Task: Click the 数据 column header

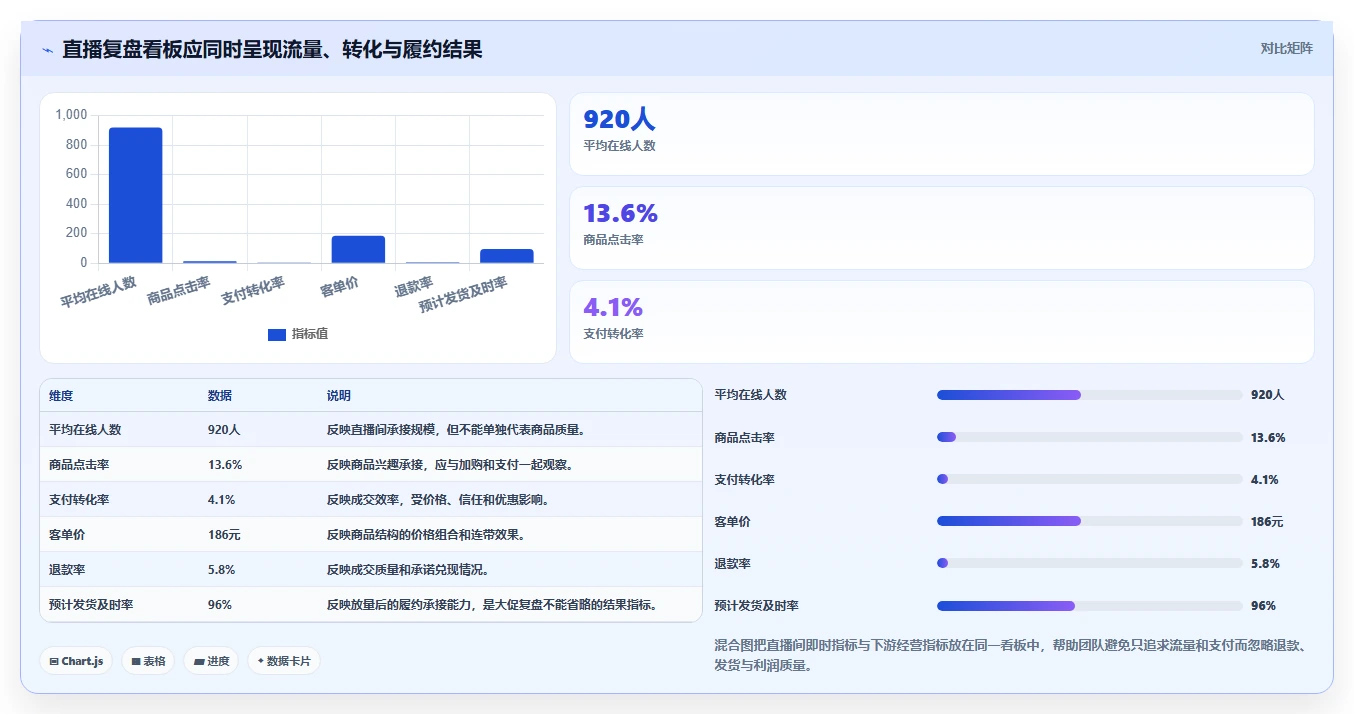Action: pos(220,396)
